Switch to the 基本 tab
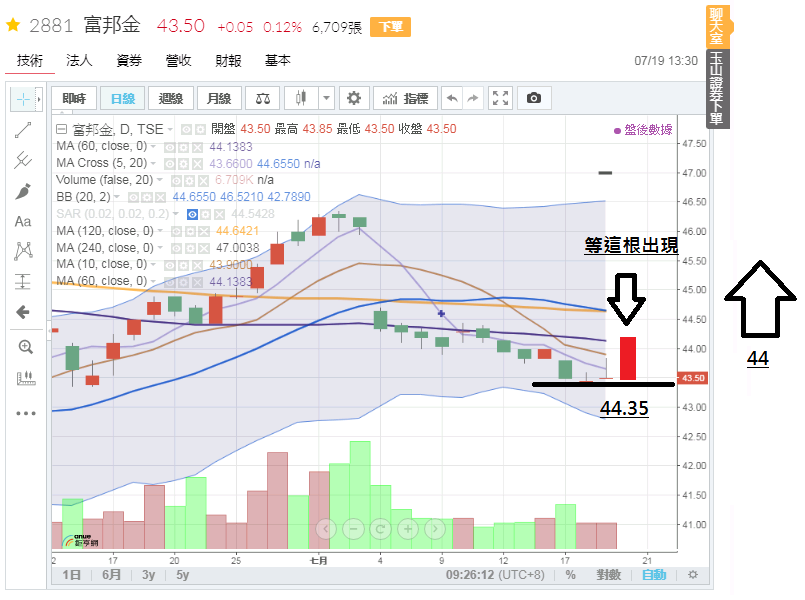Viewport: 805px width, 600px height. pos(277,61)
